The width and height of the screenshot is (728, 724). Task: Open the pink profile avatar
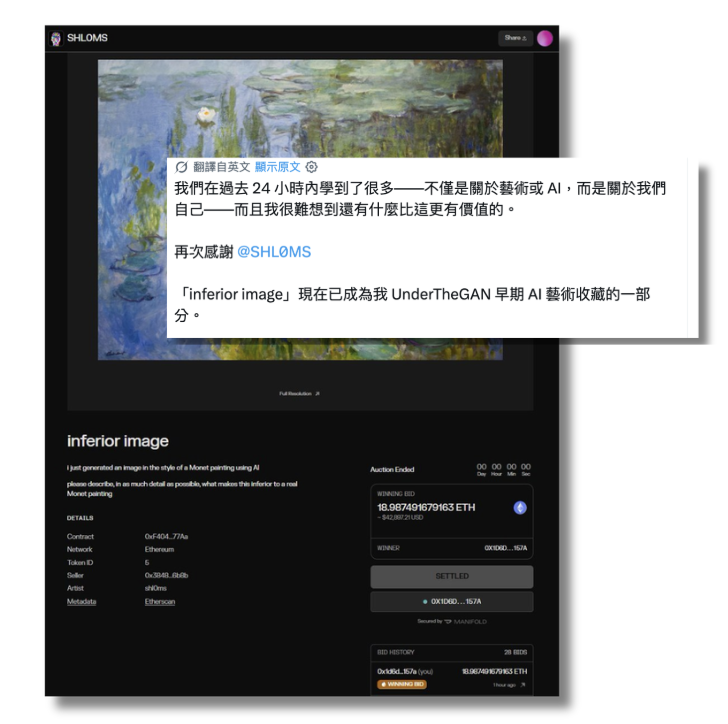click(x=545, y=38)
